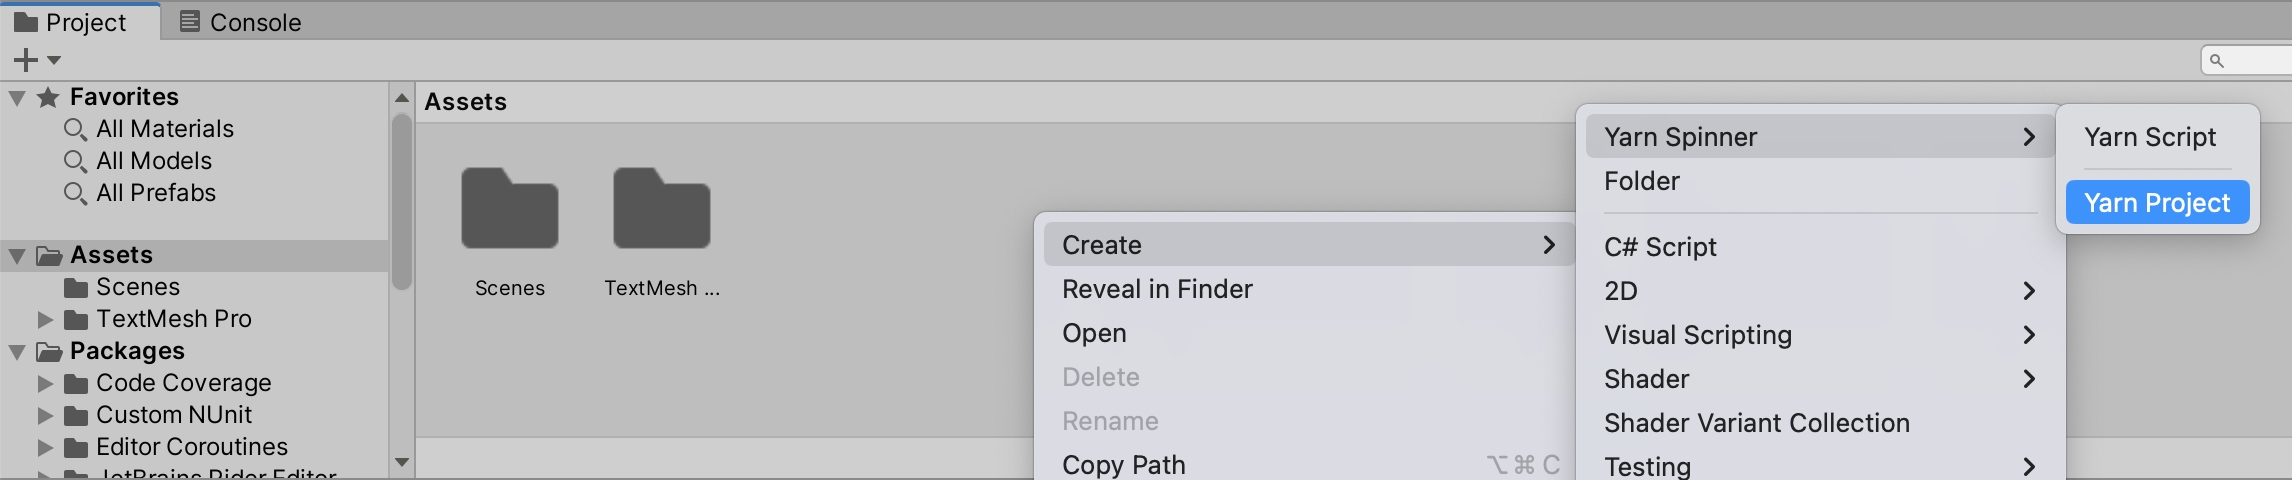Expand the TextMesh Pro tree folder
2292x480 pixels.
tap(45, 320)
